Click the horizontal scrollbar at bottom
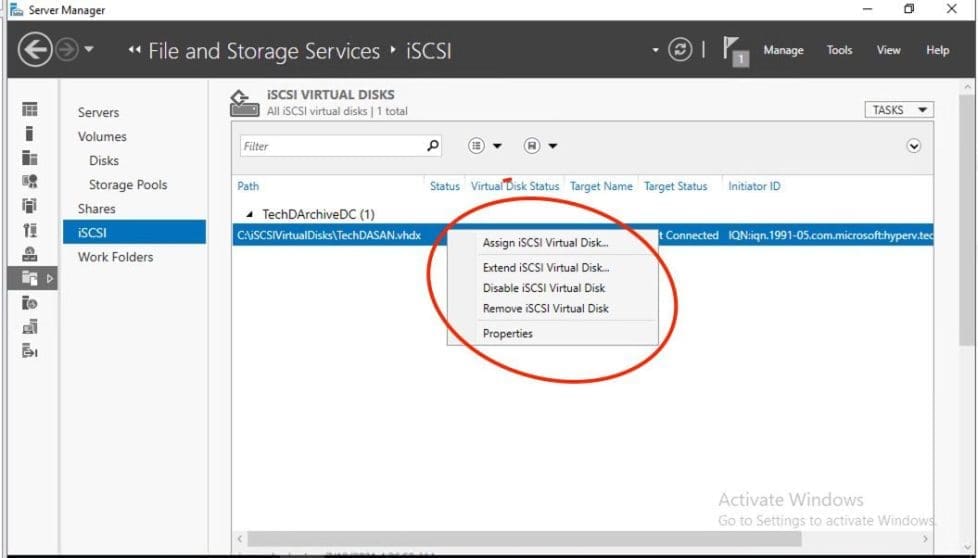This screenshot has height=558, width=978. (520, 539)
